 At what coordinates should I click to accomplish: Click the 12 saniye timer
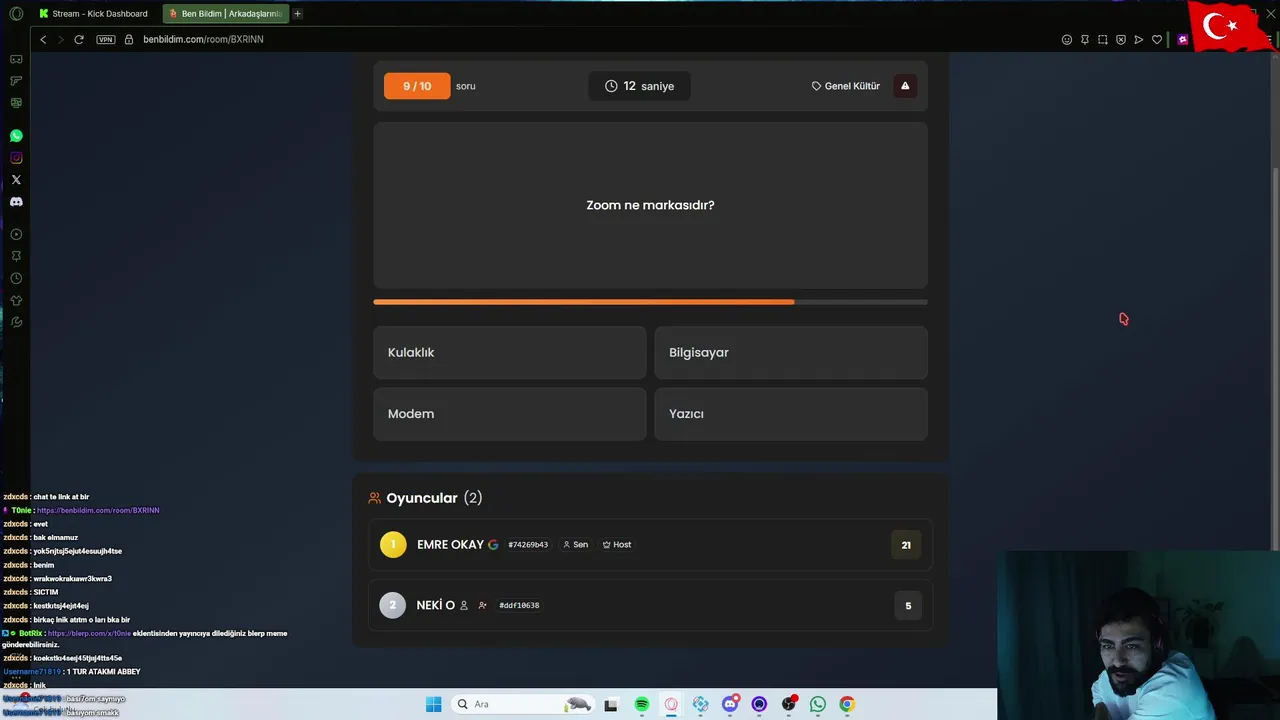pos(639,86)
